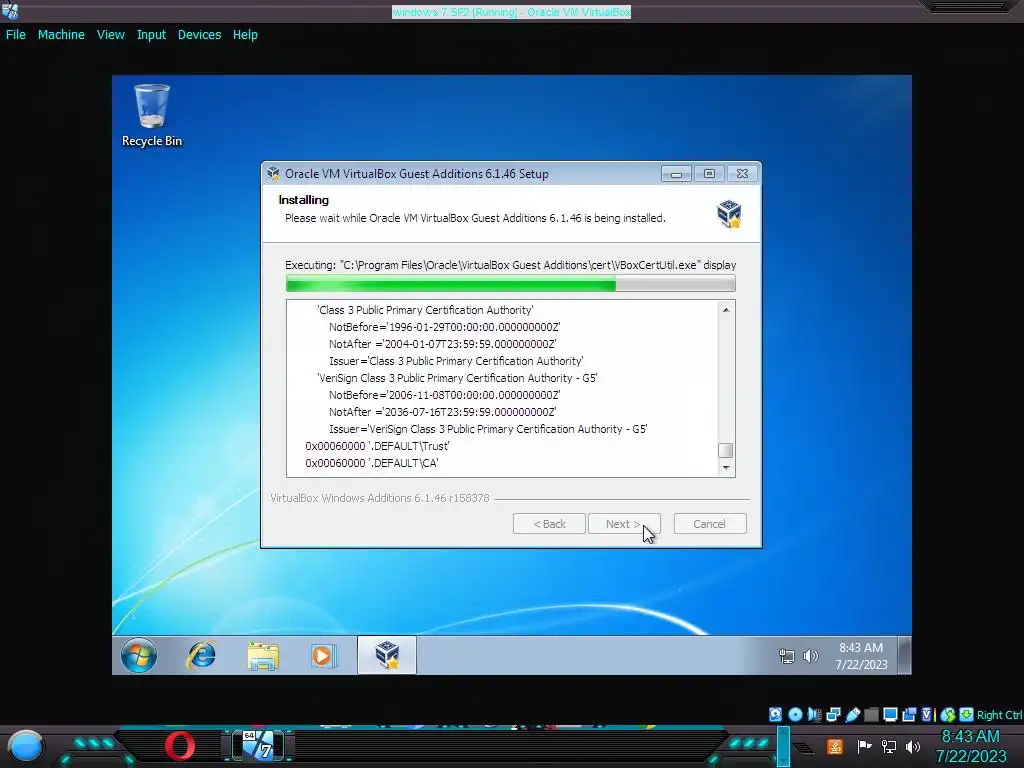Click VirtualBox mouse integration status icon
Image resolution: width=1024 pixels, height=768 pixels.
pos(948,715)
